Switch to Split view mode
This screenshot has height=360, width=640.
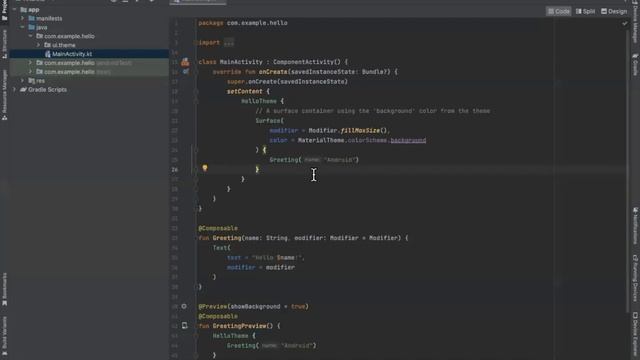click(585, 11)
